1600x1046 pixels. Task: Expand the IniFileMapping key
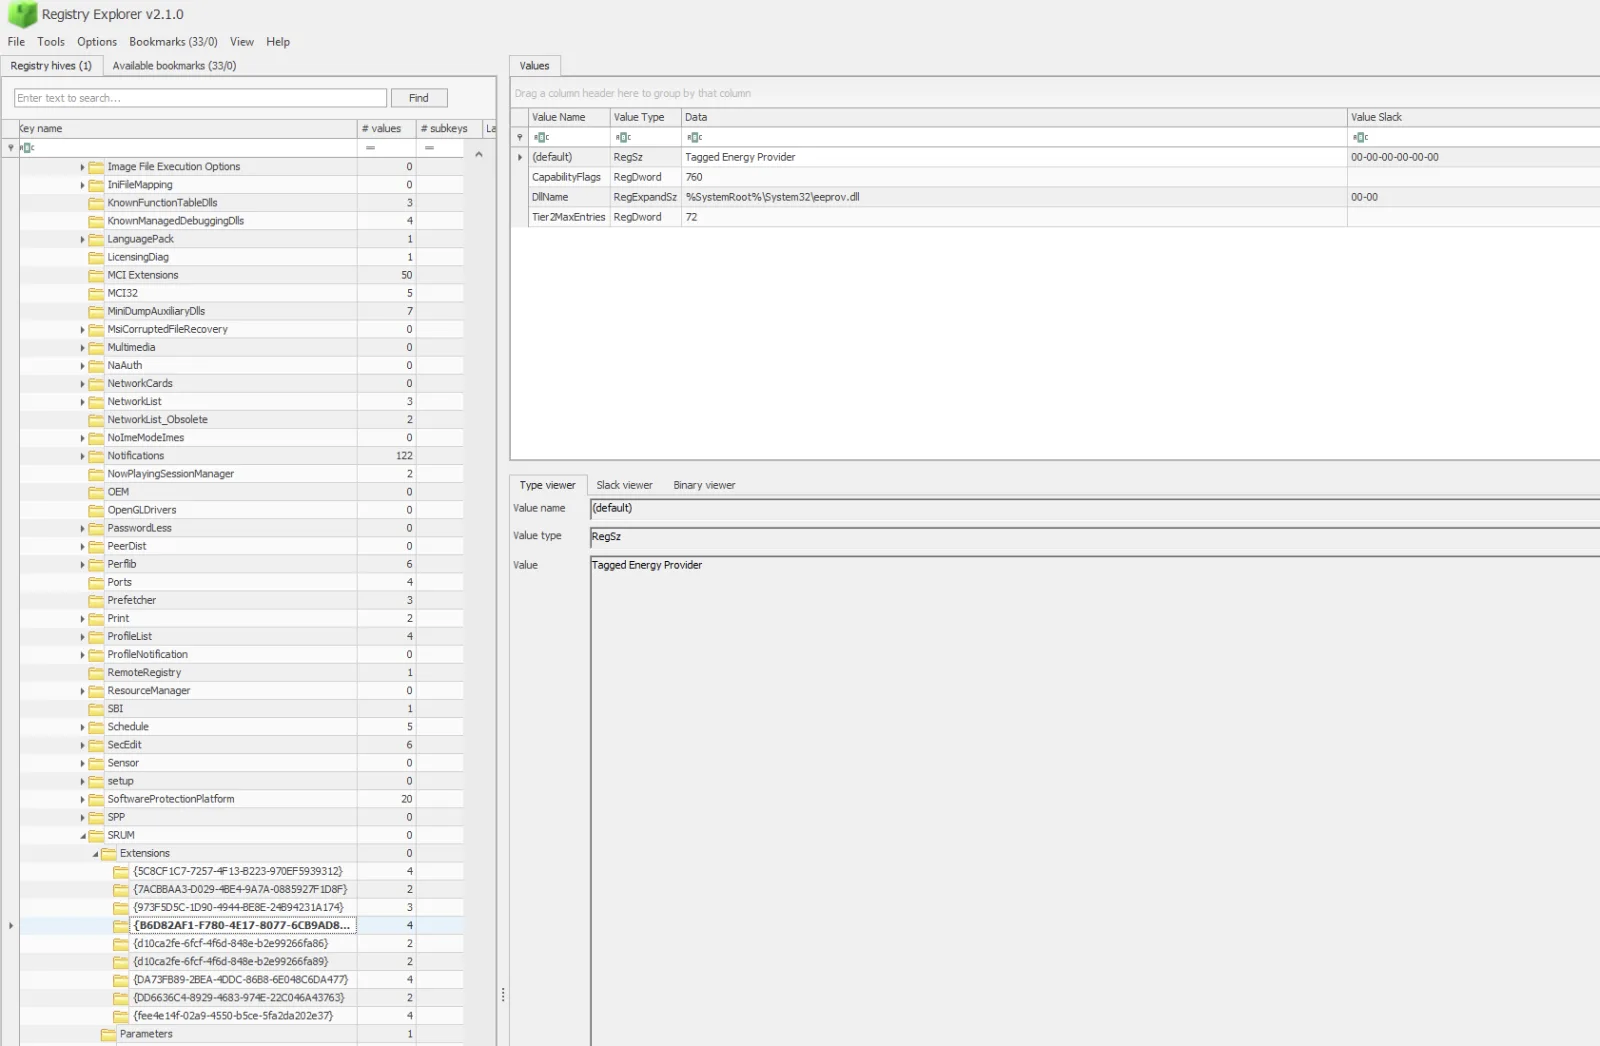(x=82, y=185)
